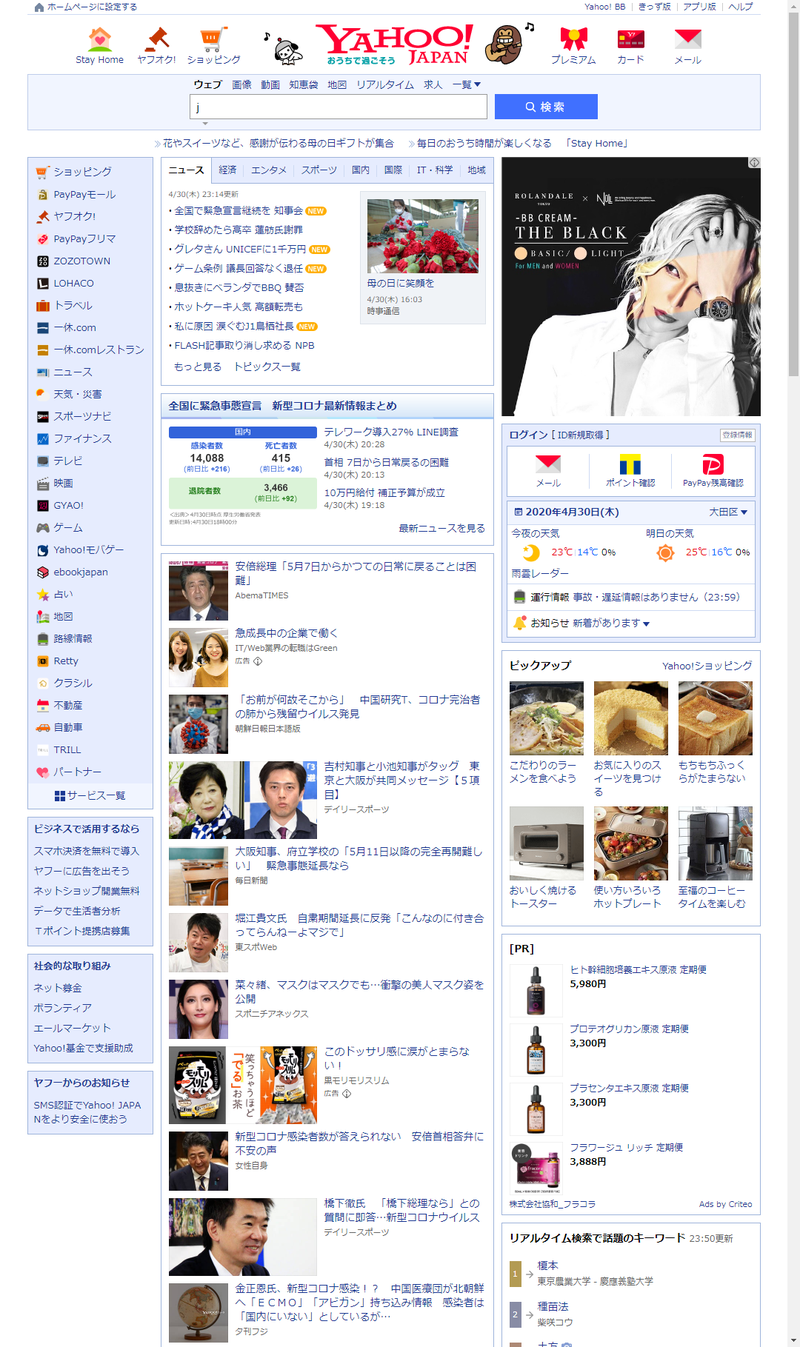Viewport: 800px width, 1347px height.
Task: Open the 橋下徹氏 article thumbnail
Action: point(242,1236)
